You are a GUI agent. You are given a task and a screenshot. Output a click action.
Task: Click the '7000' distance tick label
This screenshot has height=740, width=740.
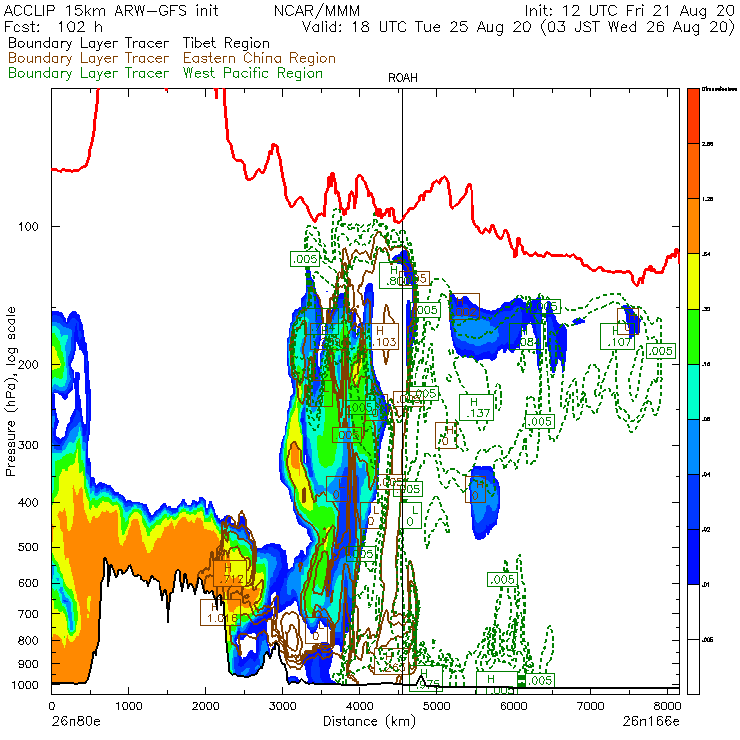click(590, 706)
